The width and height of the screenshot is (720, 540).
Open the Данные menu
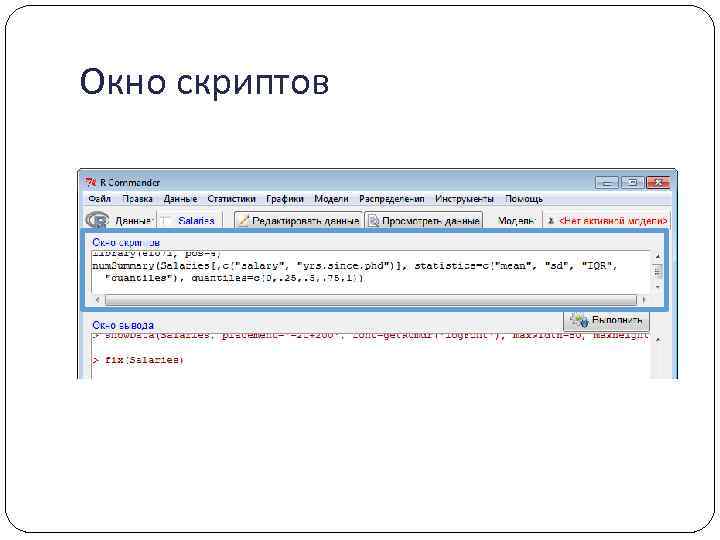(180, 199)
